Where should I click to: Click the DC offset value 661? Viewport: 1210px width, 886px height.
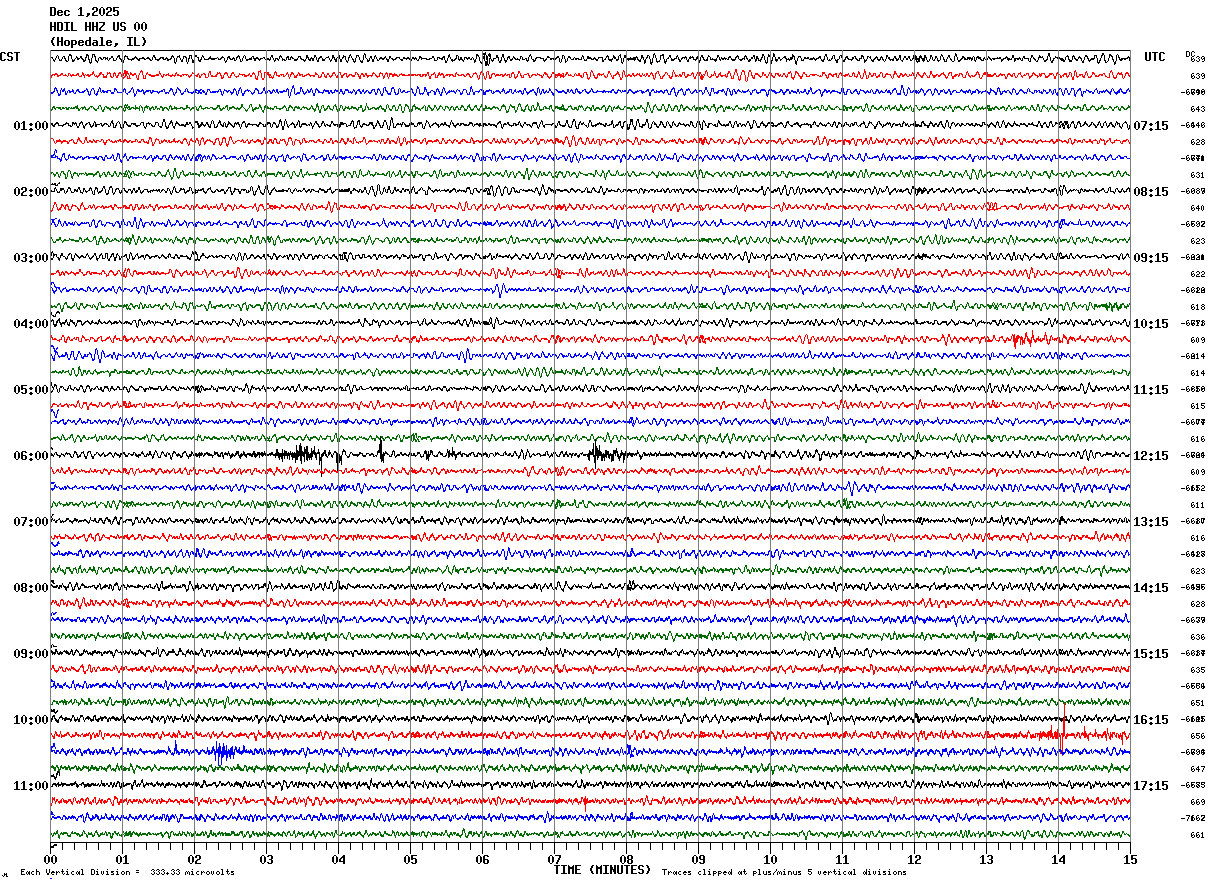point(1197,835)
